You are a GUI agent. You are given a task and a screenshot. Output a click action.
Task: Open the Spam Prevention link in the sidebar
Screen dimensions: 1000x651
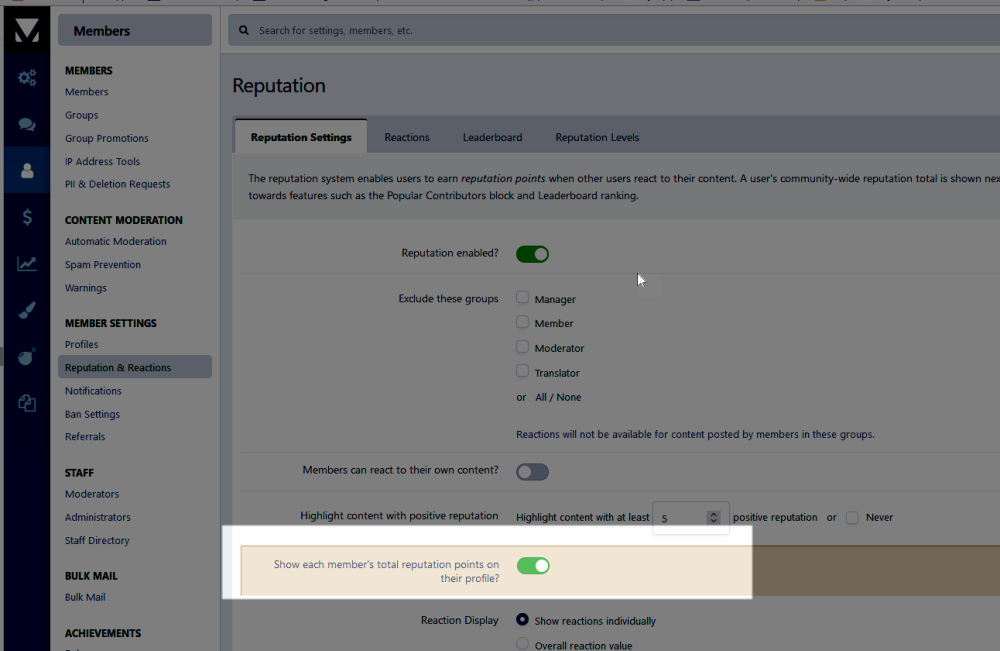103,265
